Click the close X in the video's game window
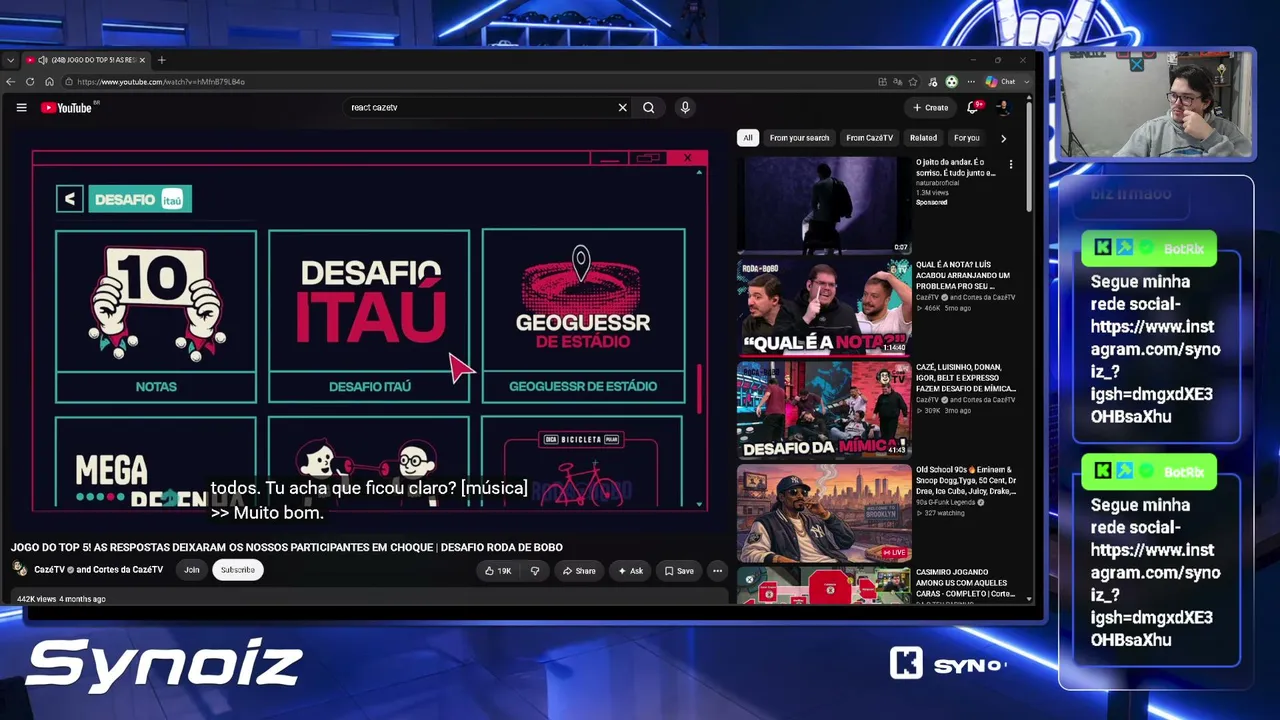 pyautogui.click(x=687, y=158)
